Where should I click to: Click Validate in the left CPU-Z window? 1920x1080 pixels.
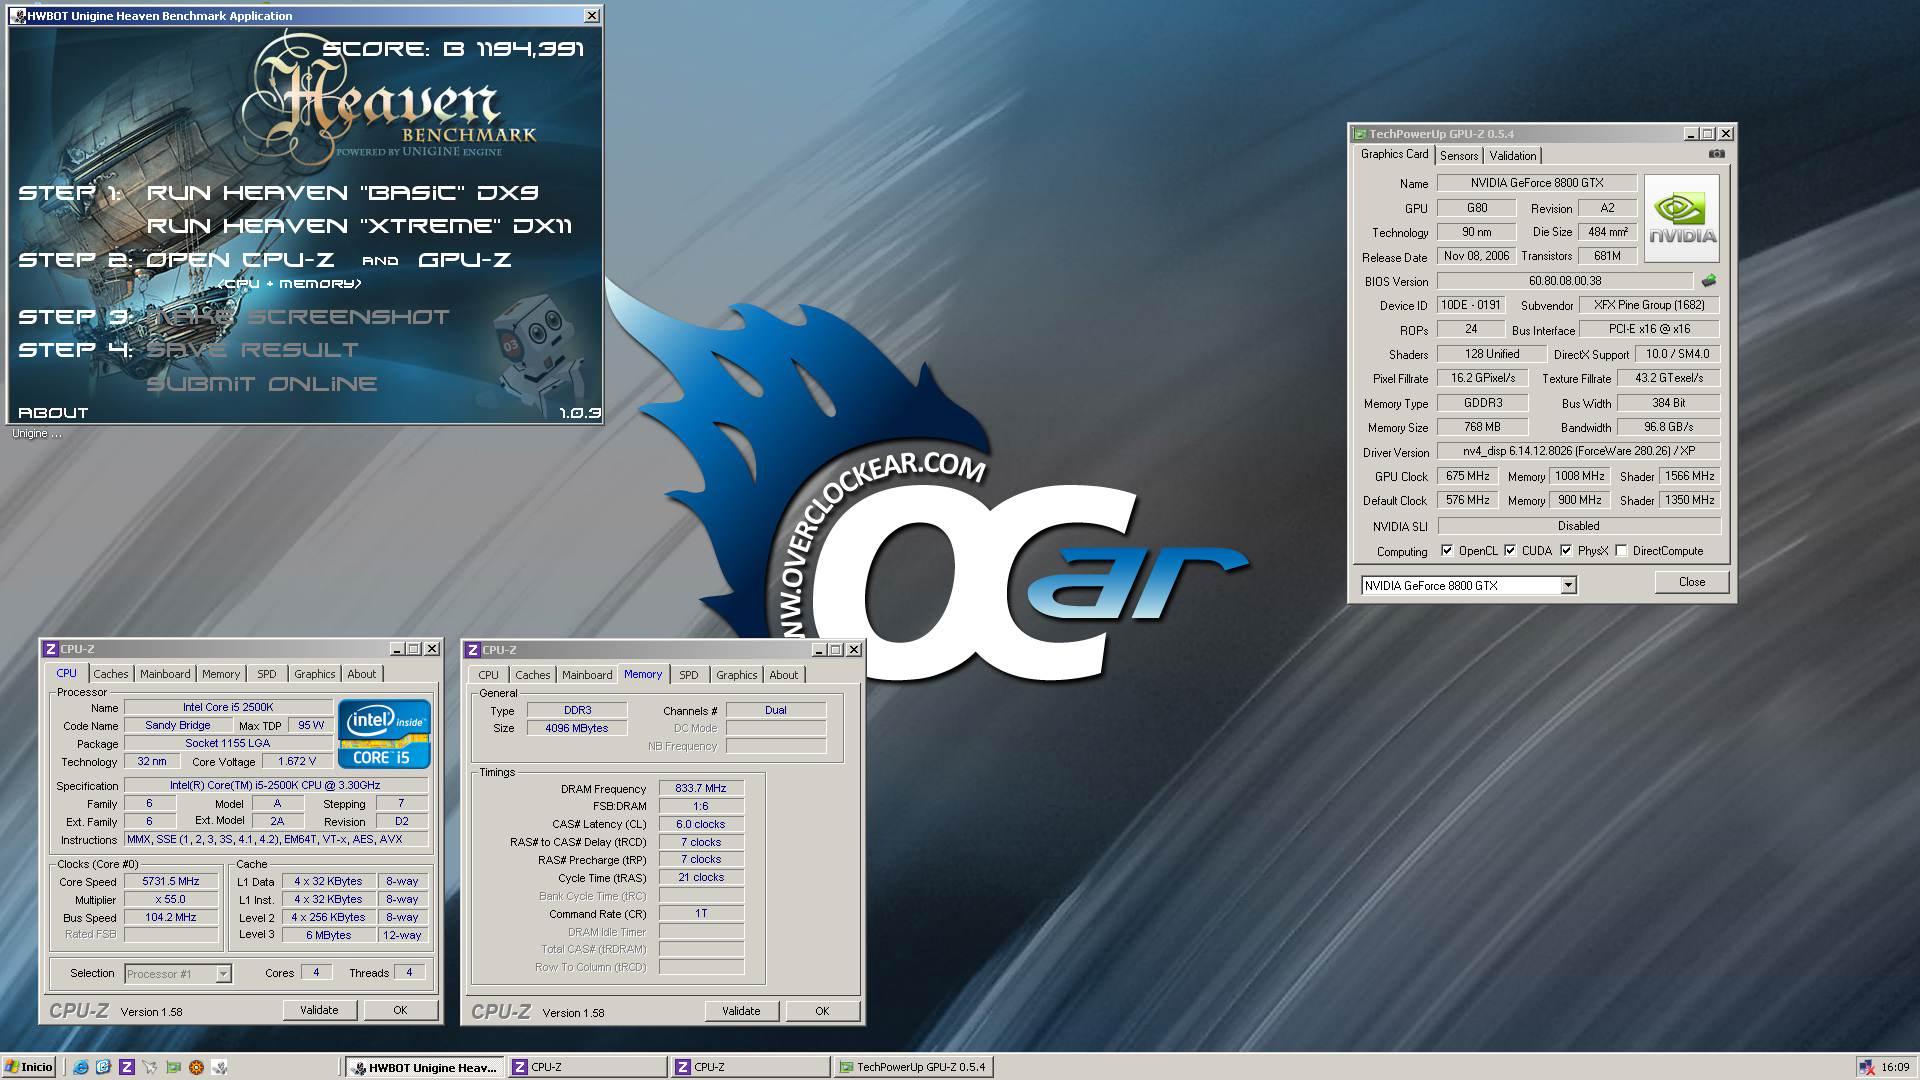(319, 1010)
